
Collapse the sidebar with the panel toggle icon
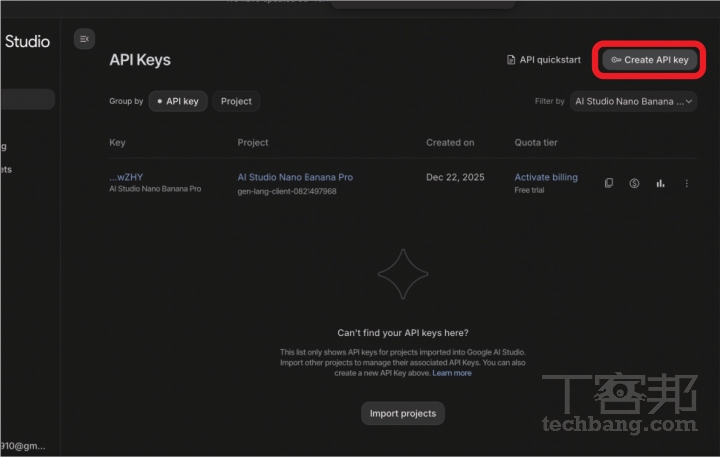coord(84,39)
